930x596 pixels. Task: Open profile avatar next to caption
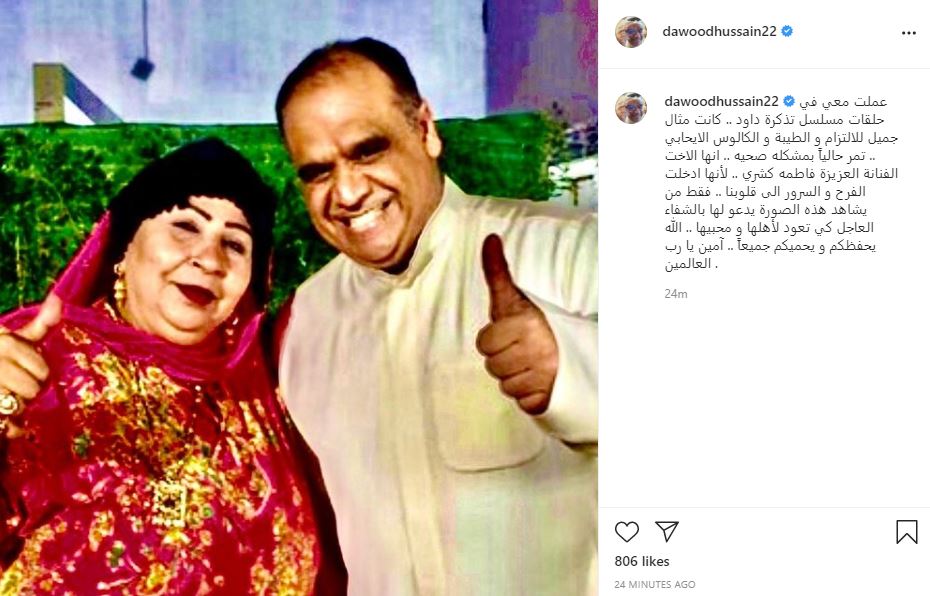click(631, 108)
